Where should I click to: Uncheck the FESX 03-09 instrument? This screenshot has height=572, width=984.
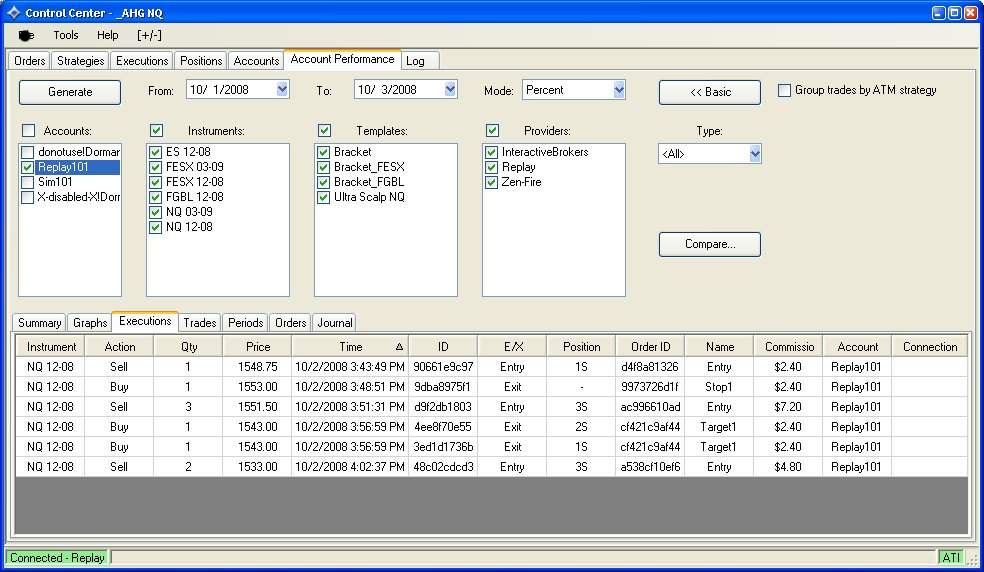point(156,167)
